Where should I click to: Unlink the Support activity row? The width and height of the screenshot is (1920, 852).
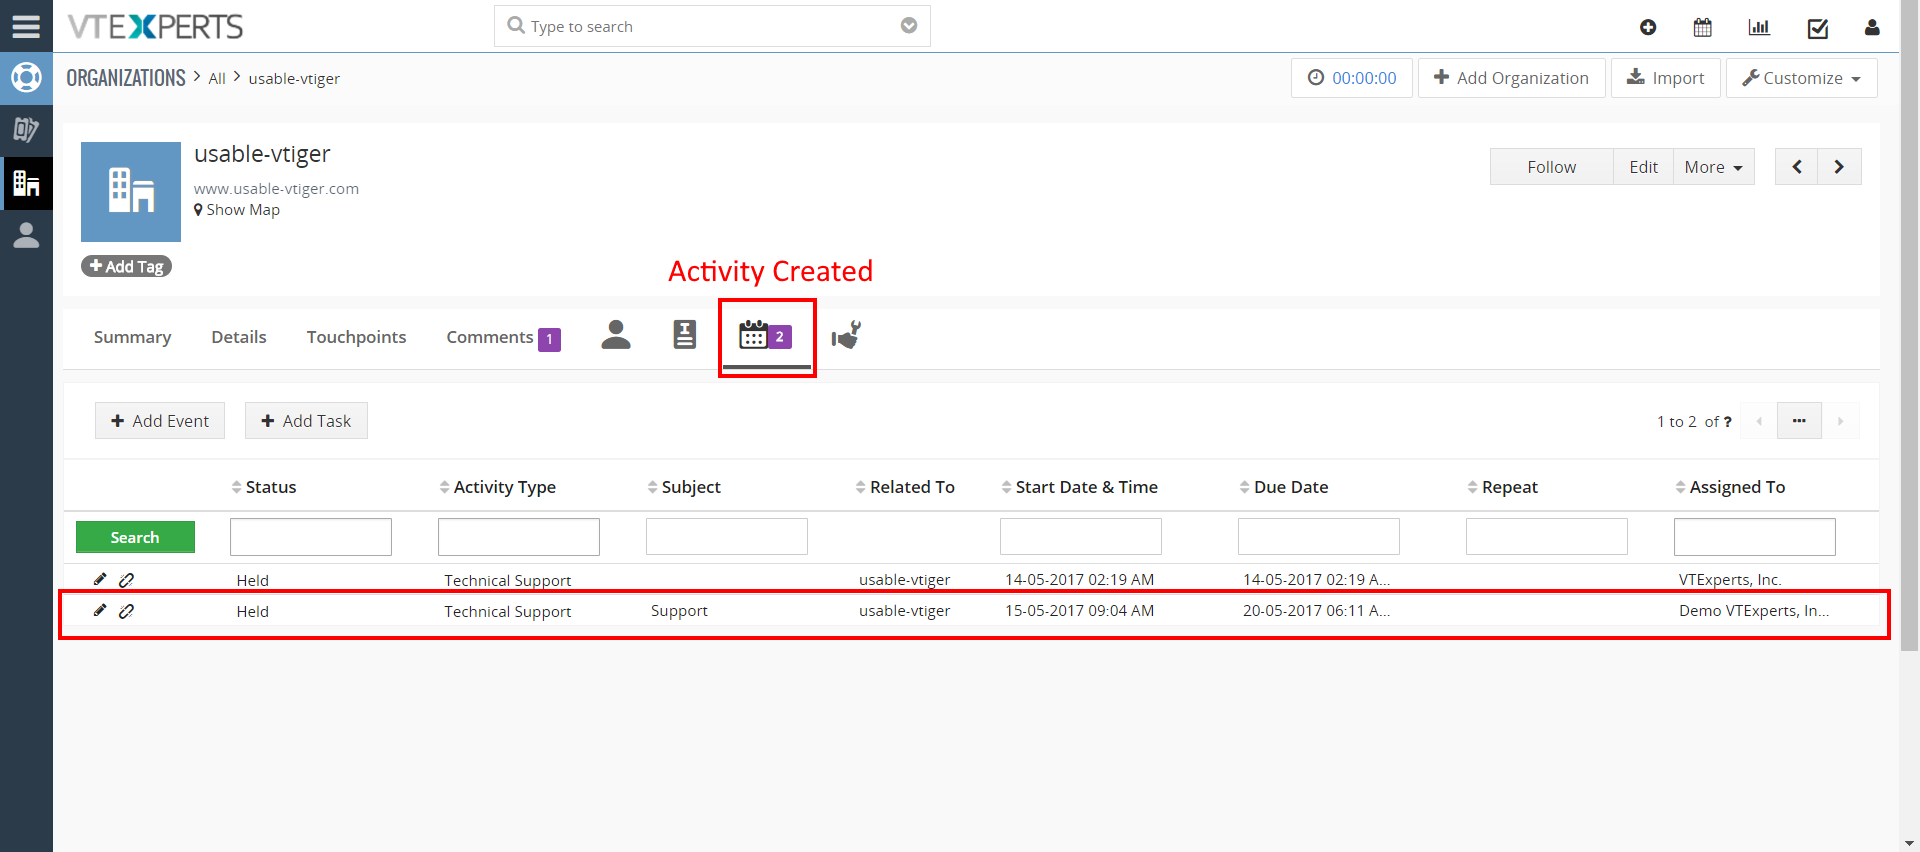[126, 610]
